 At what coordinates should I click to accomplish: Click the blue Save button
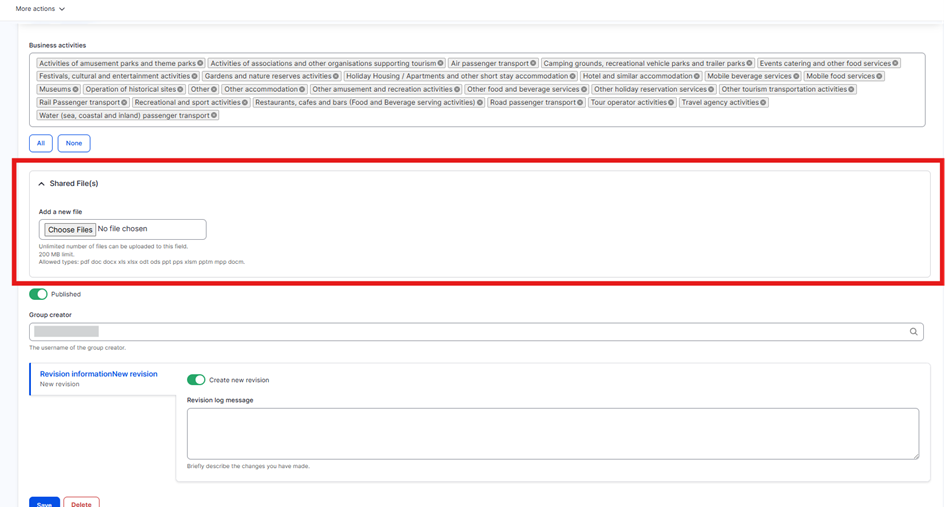click(x=44, y=503)
